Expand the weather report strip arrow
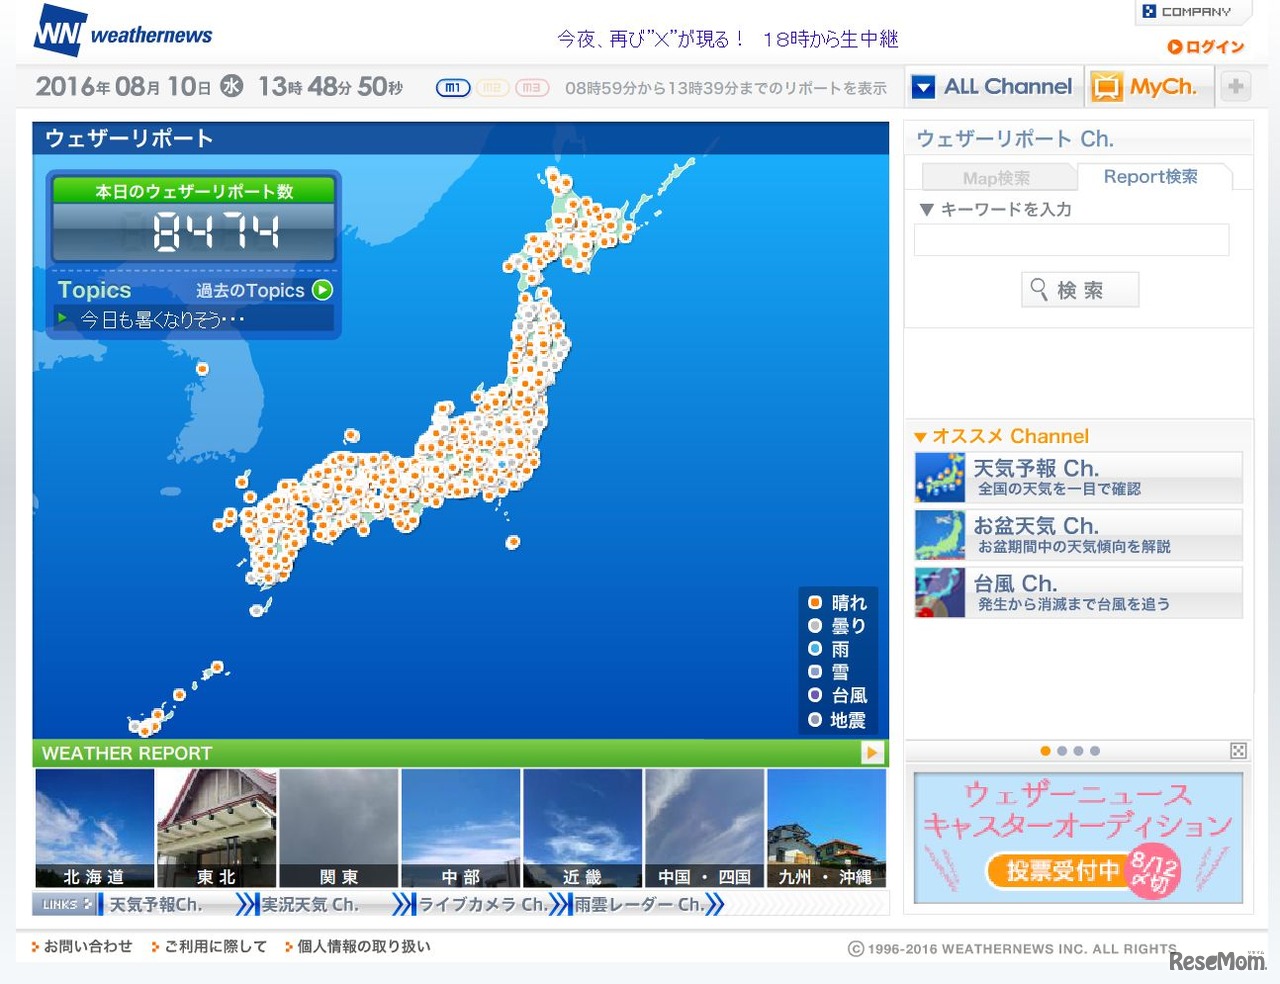1280x984 pixels. point(872,753)
